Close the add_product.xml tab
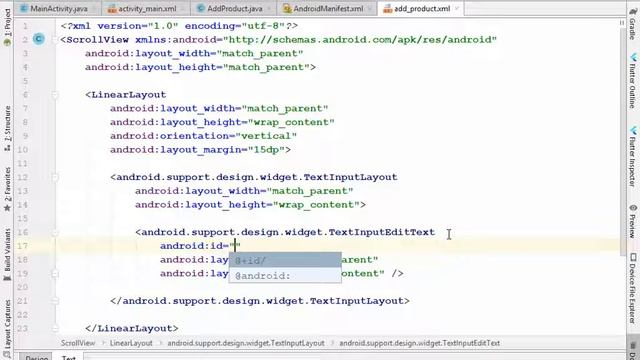 point(457,9)
